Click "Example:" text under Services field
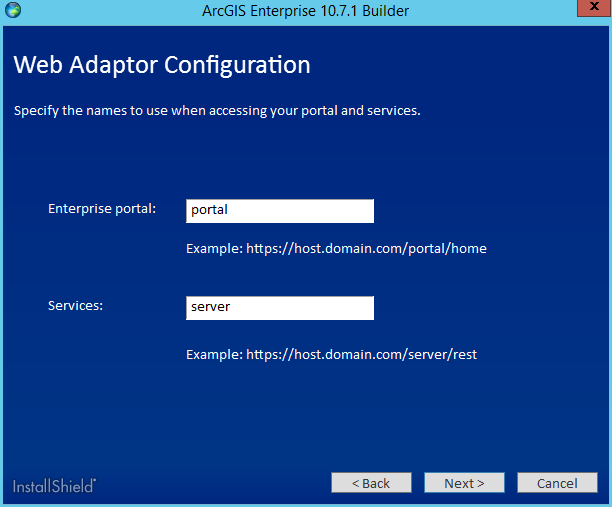612x507 pixels. pos(214,354)
